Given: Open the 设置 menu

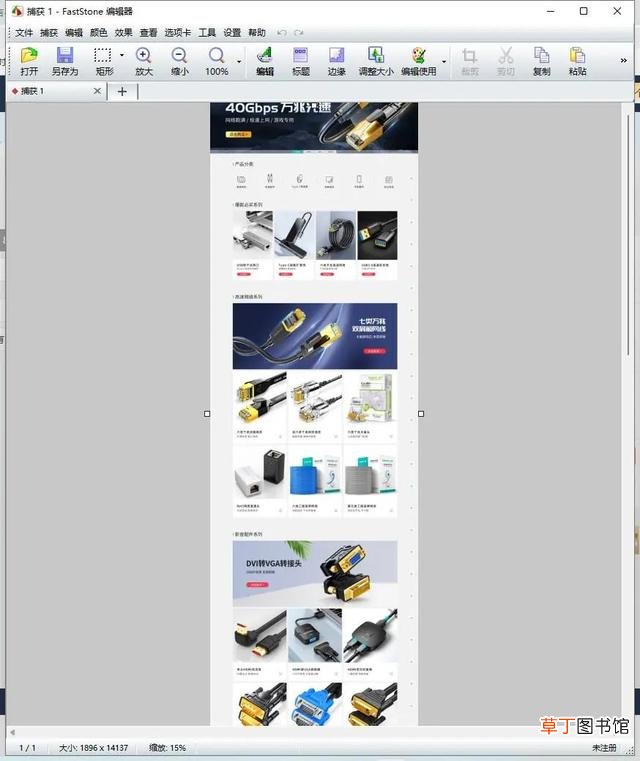Looking at the screenshot, I should 232,33.
